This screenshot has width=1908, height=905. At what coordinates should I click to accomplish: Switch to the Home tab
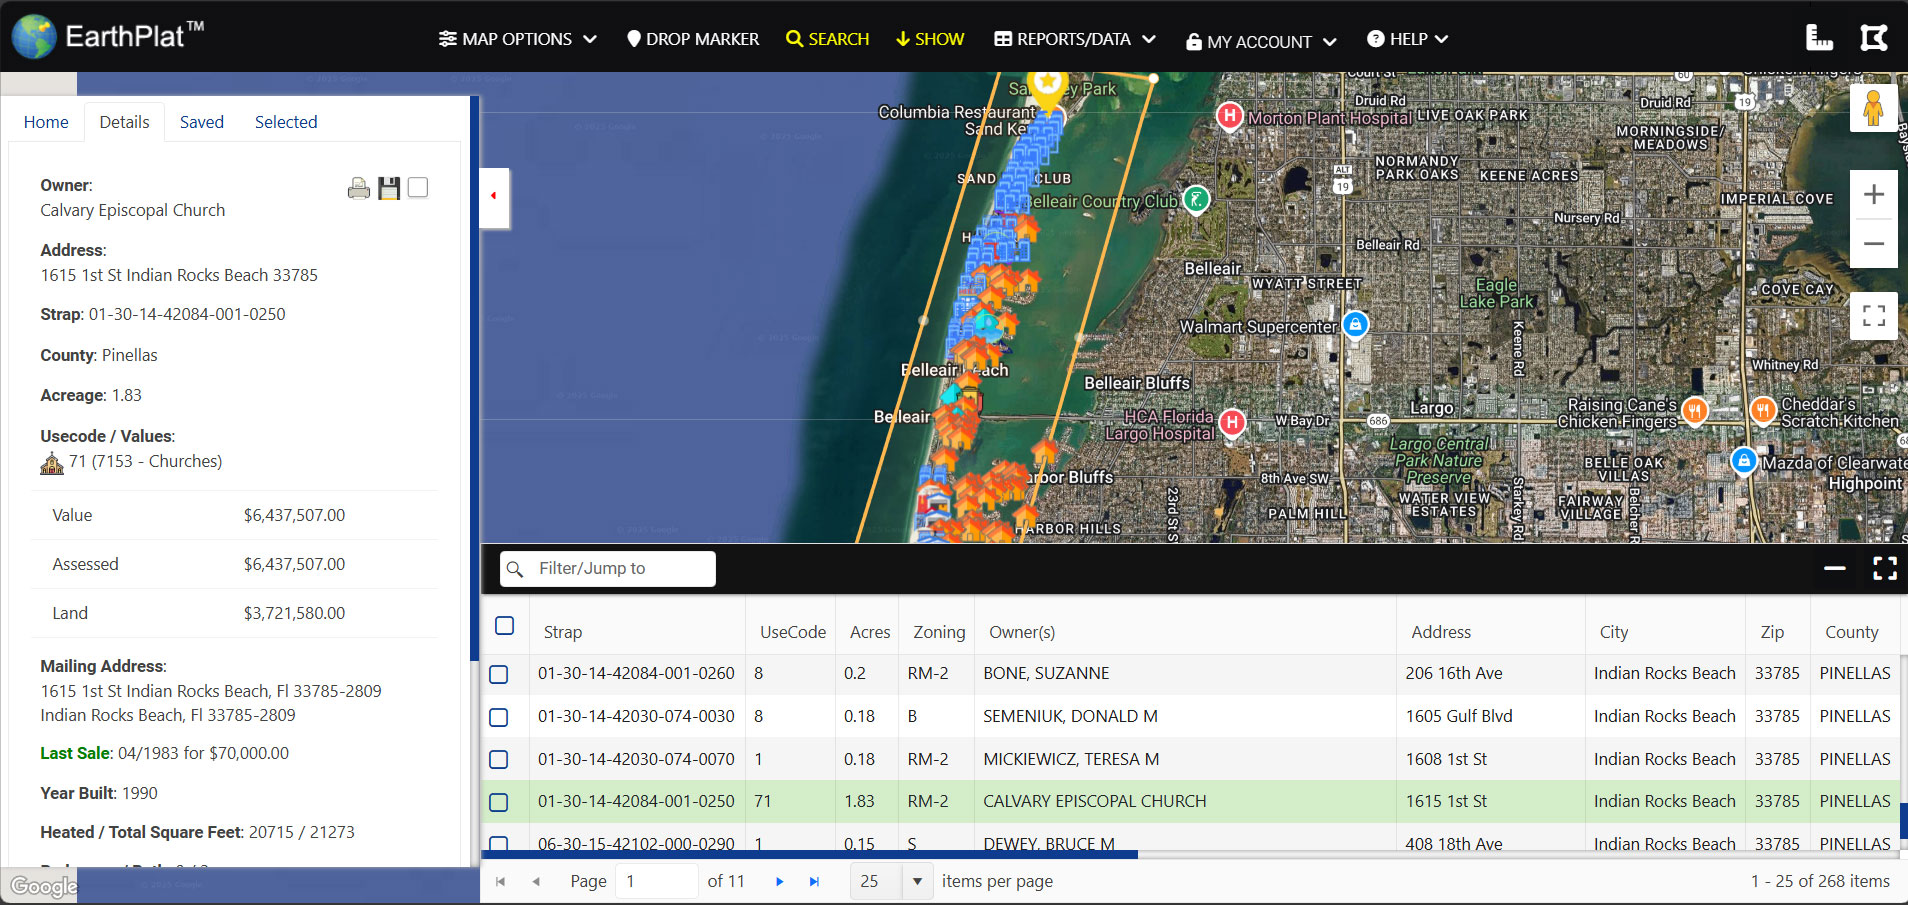tap(46, 122)
